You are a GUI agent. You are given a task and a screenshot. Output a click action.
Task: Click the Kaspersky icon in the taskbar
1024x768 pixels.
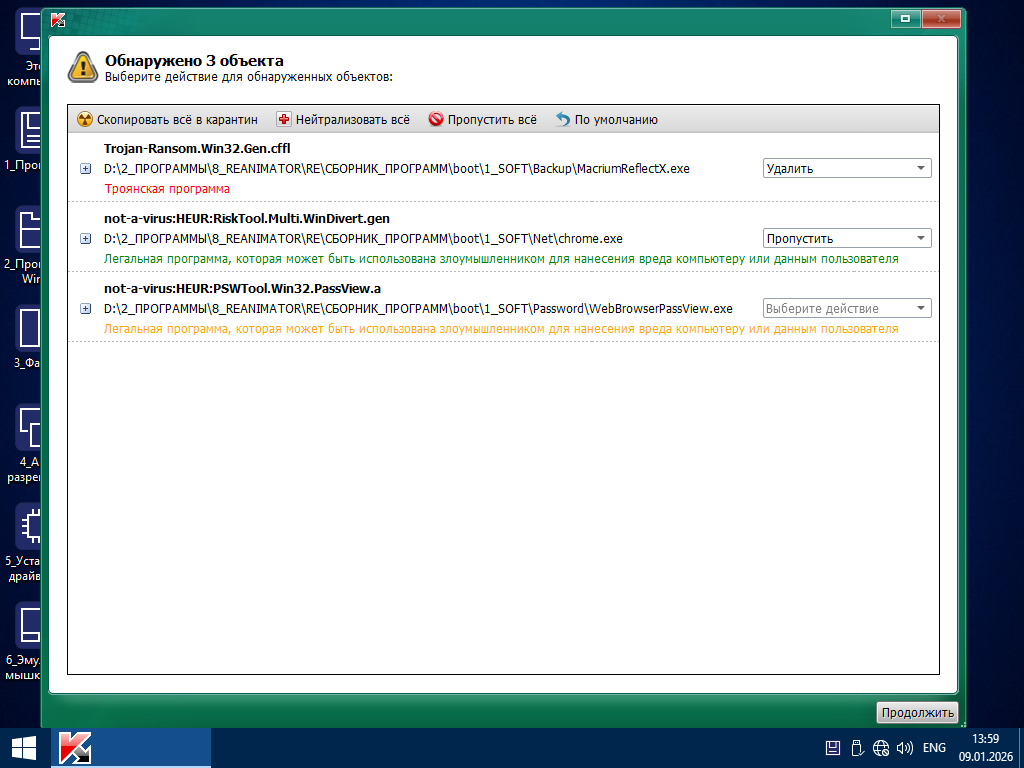75,748
